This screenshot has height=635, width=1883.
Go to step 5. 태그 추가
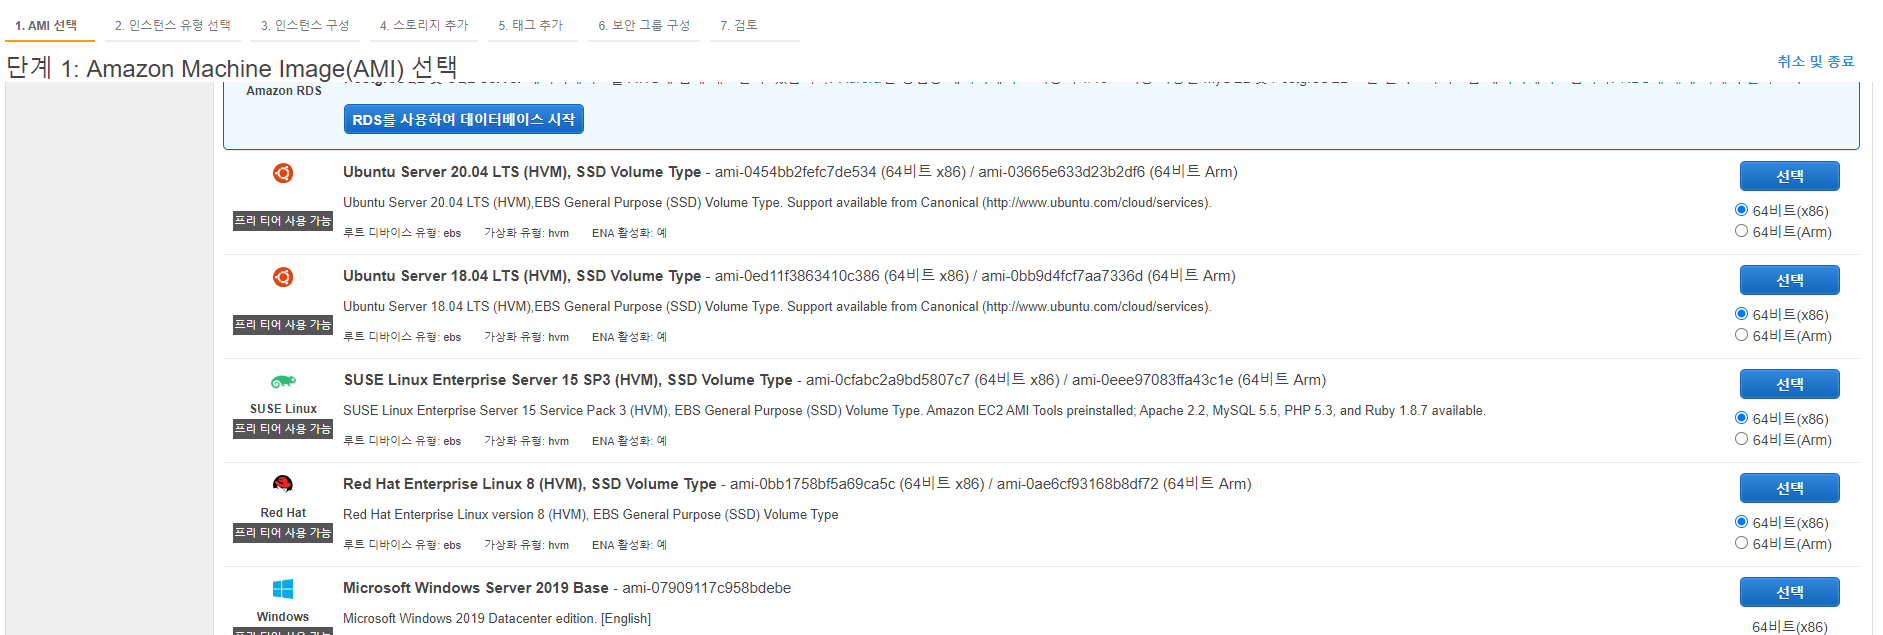point(531,26)
